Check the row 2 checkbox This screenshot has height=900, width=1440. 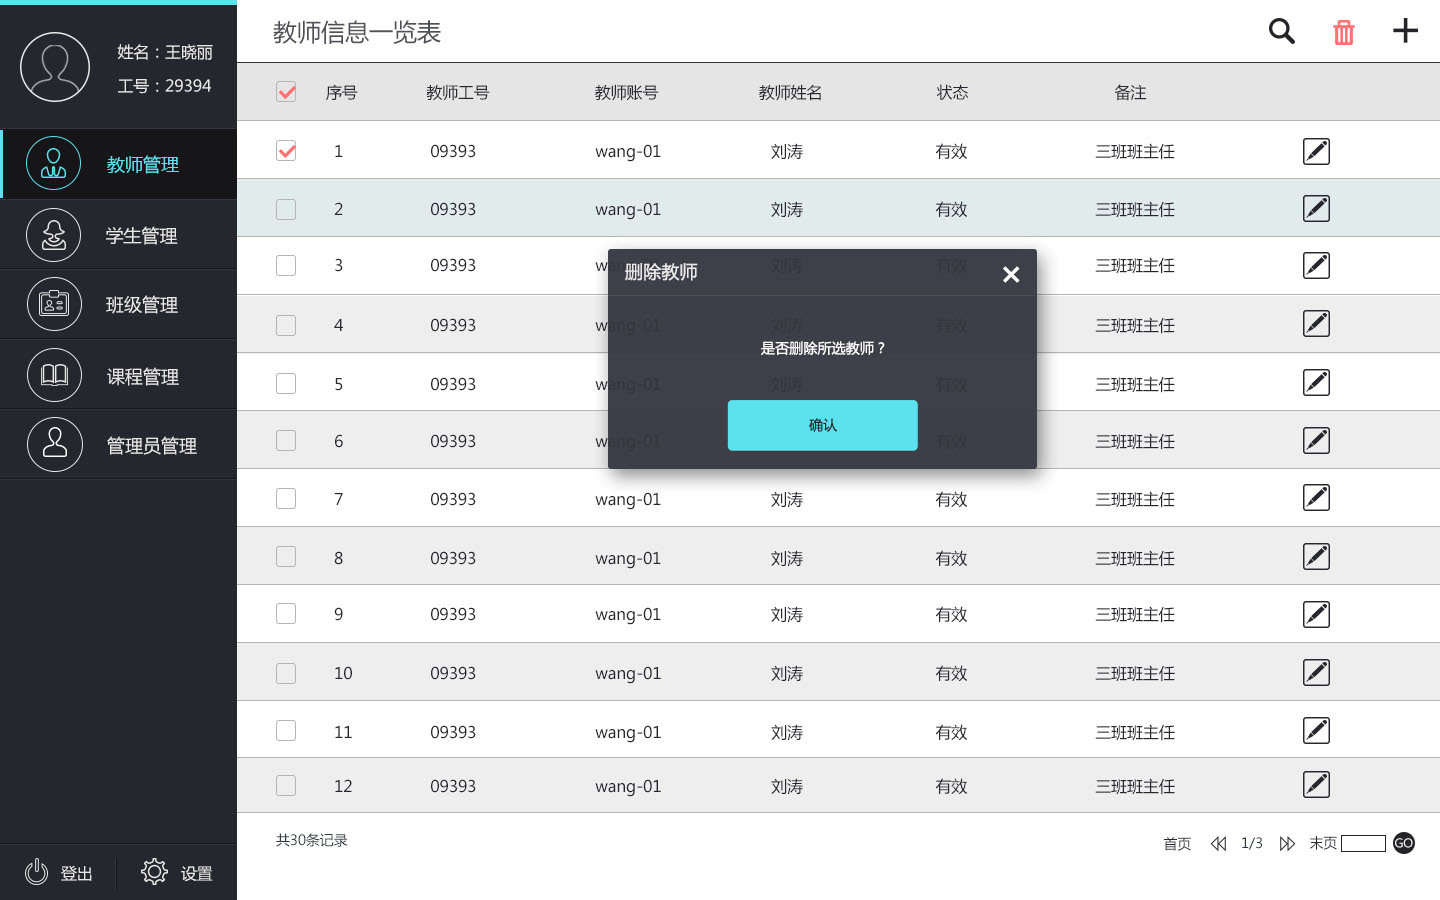tap(286, 209)
